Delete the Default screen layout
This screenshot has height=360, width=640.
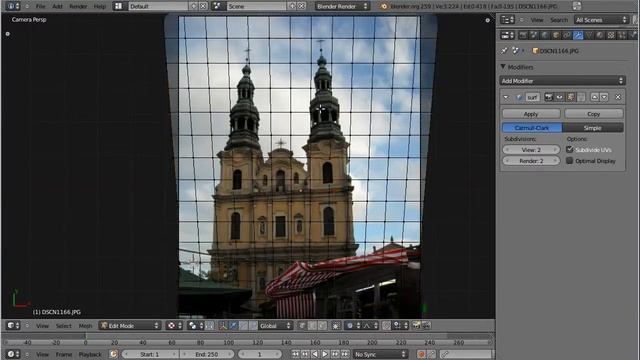203,6
